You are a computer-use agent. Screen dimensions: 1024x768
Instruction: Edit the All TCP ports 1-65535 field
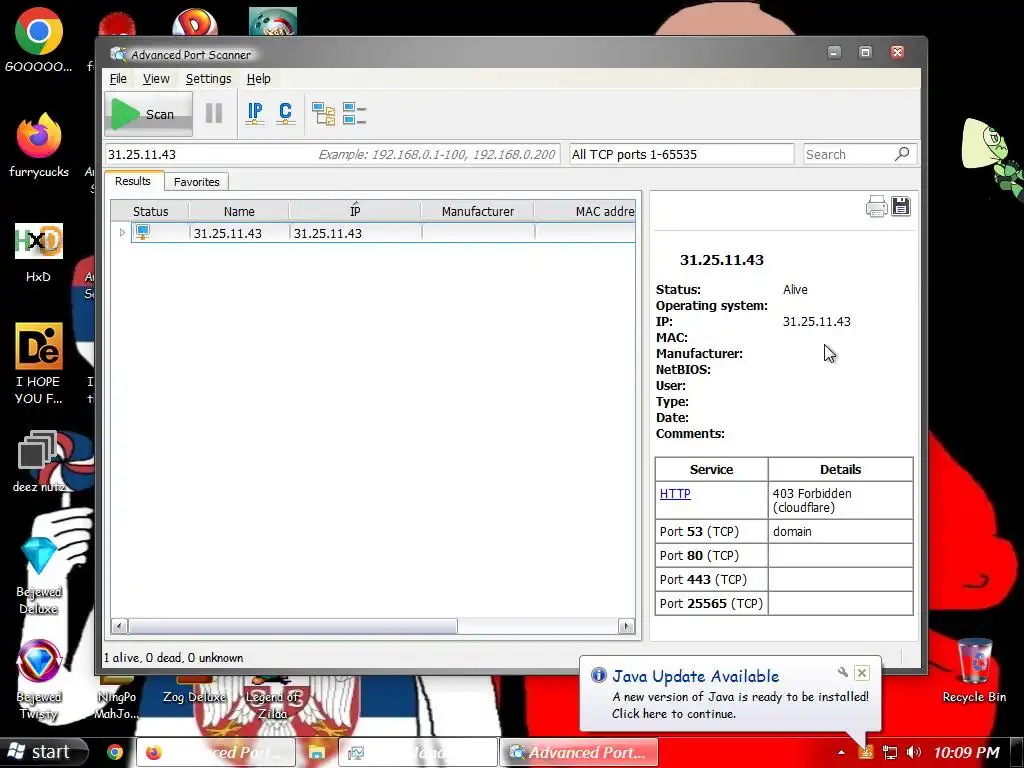[681, 154]
